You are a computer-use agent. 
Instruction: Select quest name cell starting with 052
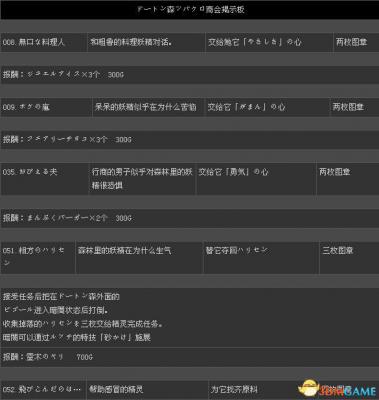[43, 390]
